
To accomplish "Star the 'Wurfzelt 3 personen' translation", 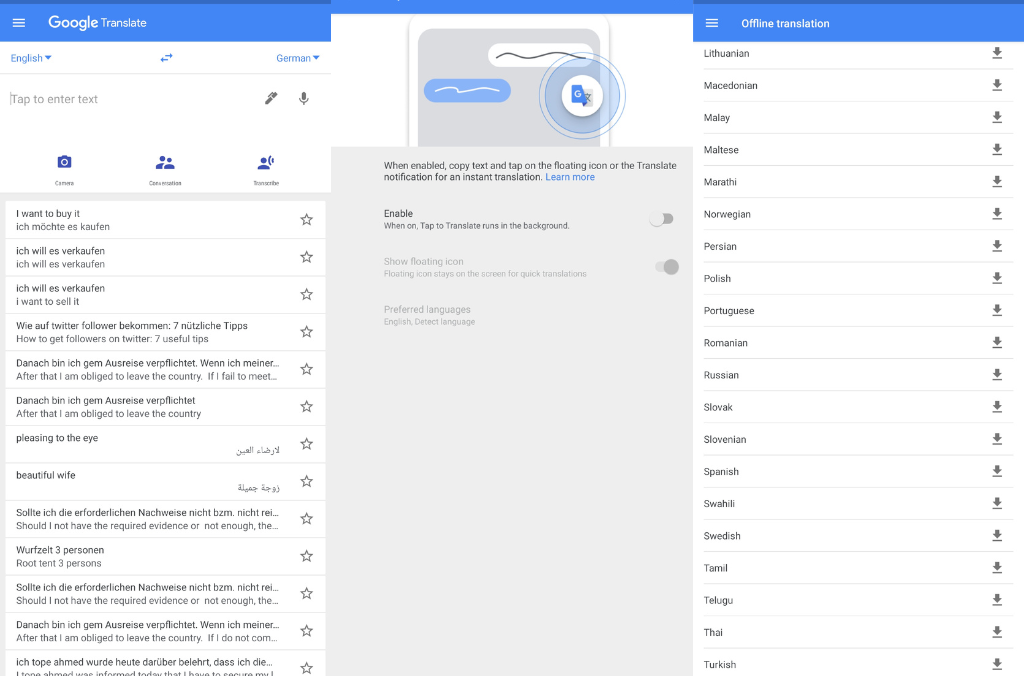I will (306, 556).
